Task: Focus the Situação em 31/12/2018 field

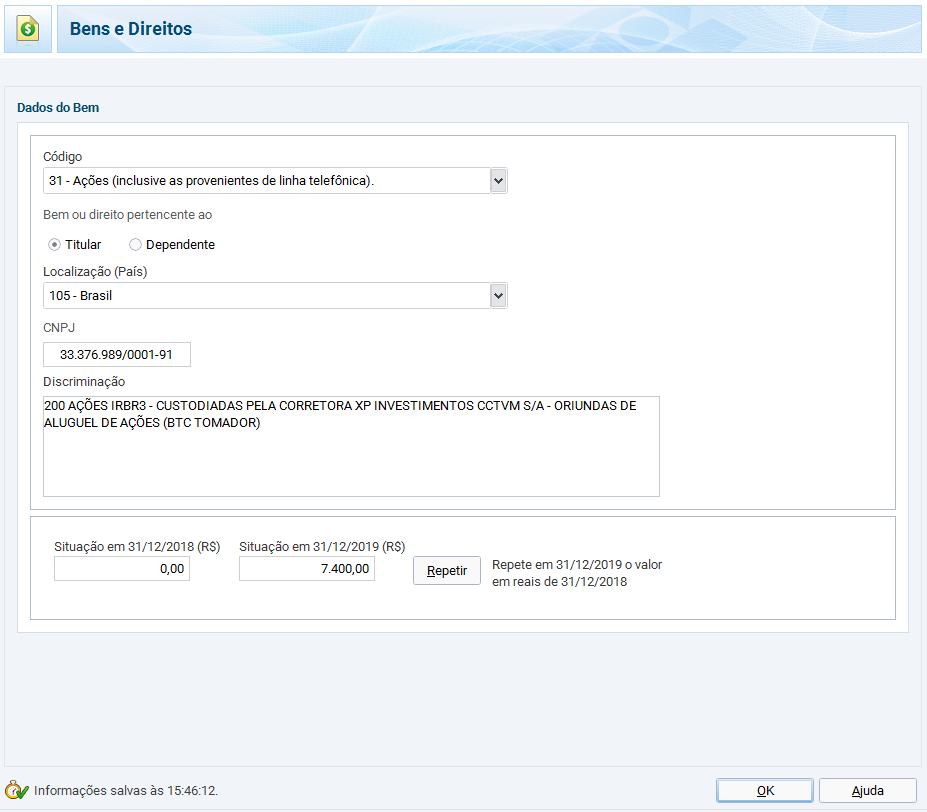Action: (122, 569)
